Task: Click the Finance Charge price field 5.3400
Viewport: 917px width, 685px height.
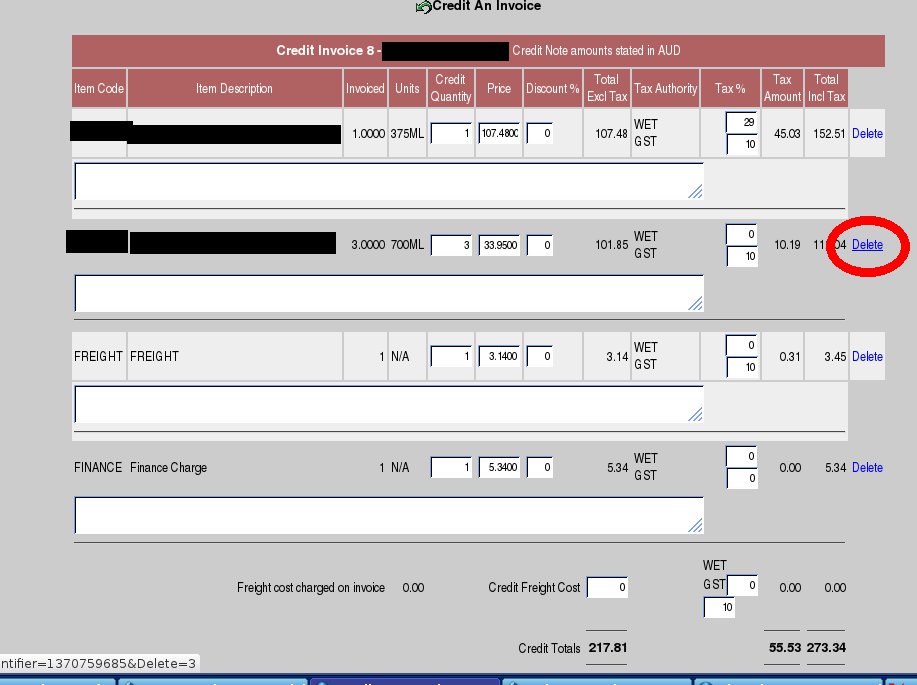Action: tap(499, 468)
